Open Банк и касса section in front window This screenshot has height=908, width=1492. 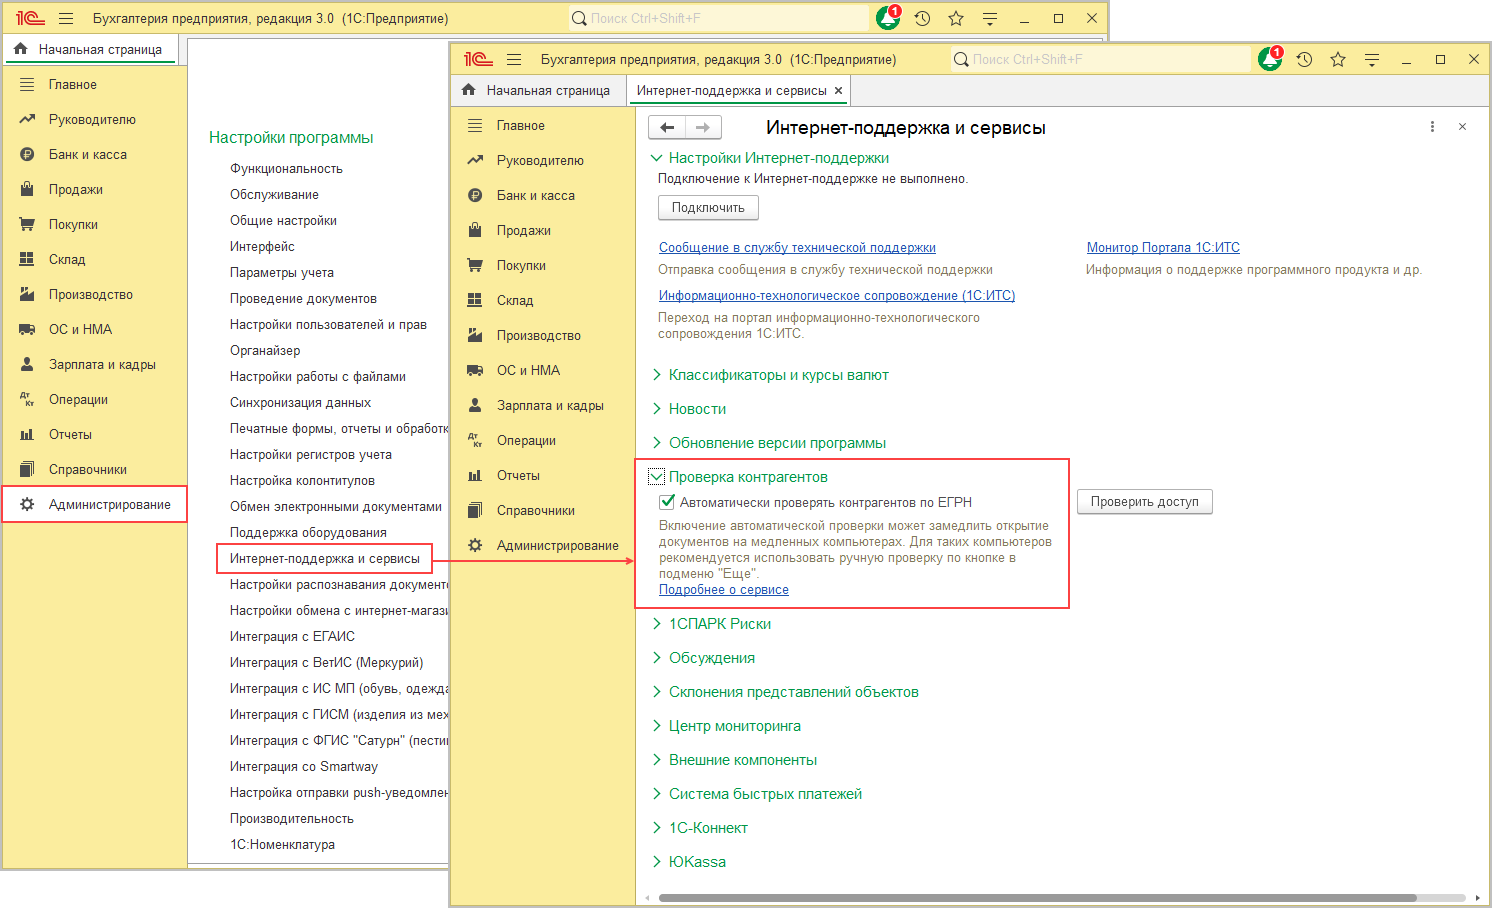(x=536, y=196)
